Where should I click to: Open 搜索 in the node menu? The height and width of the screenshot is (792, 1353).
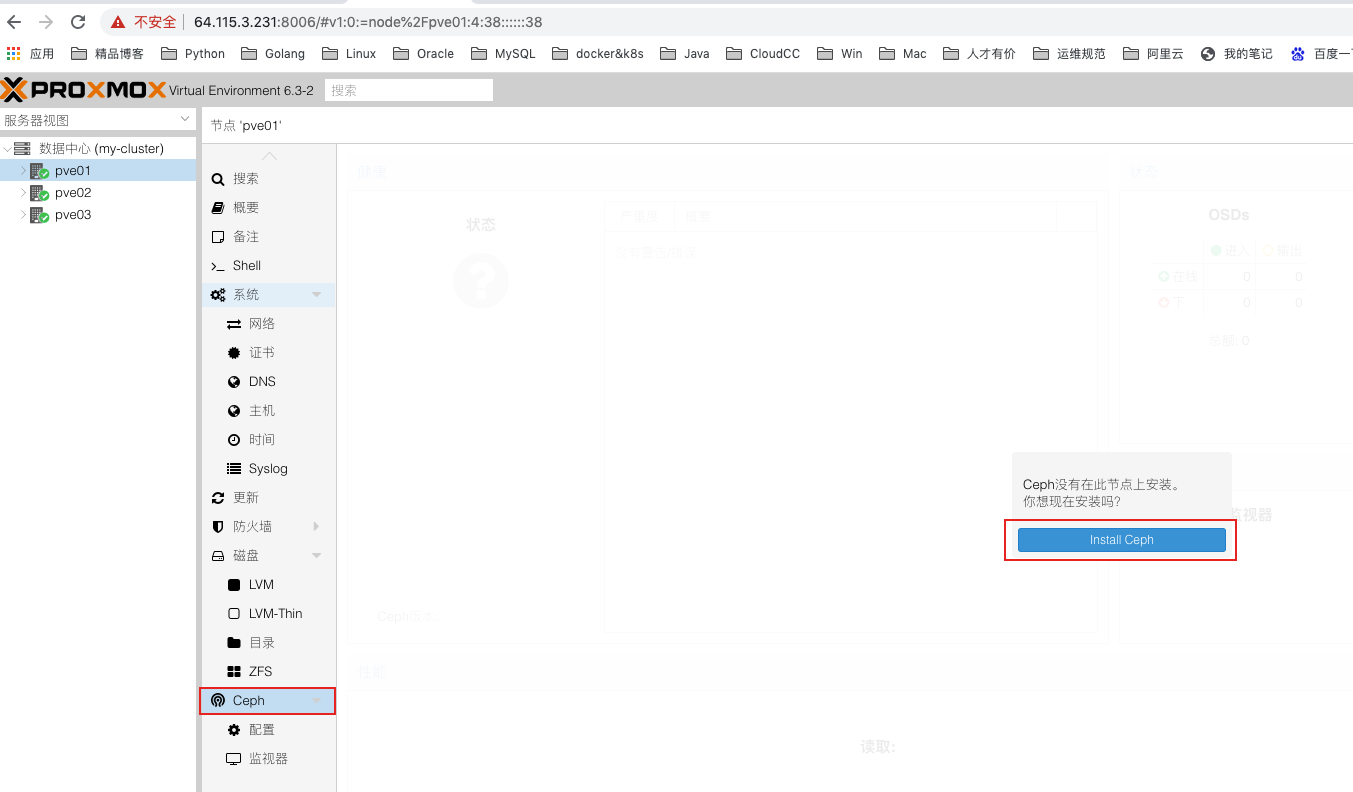click(268, 179)
